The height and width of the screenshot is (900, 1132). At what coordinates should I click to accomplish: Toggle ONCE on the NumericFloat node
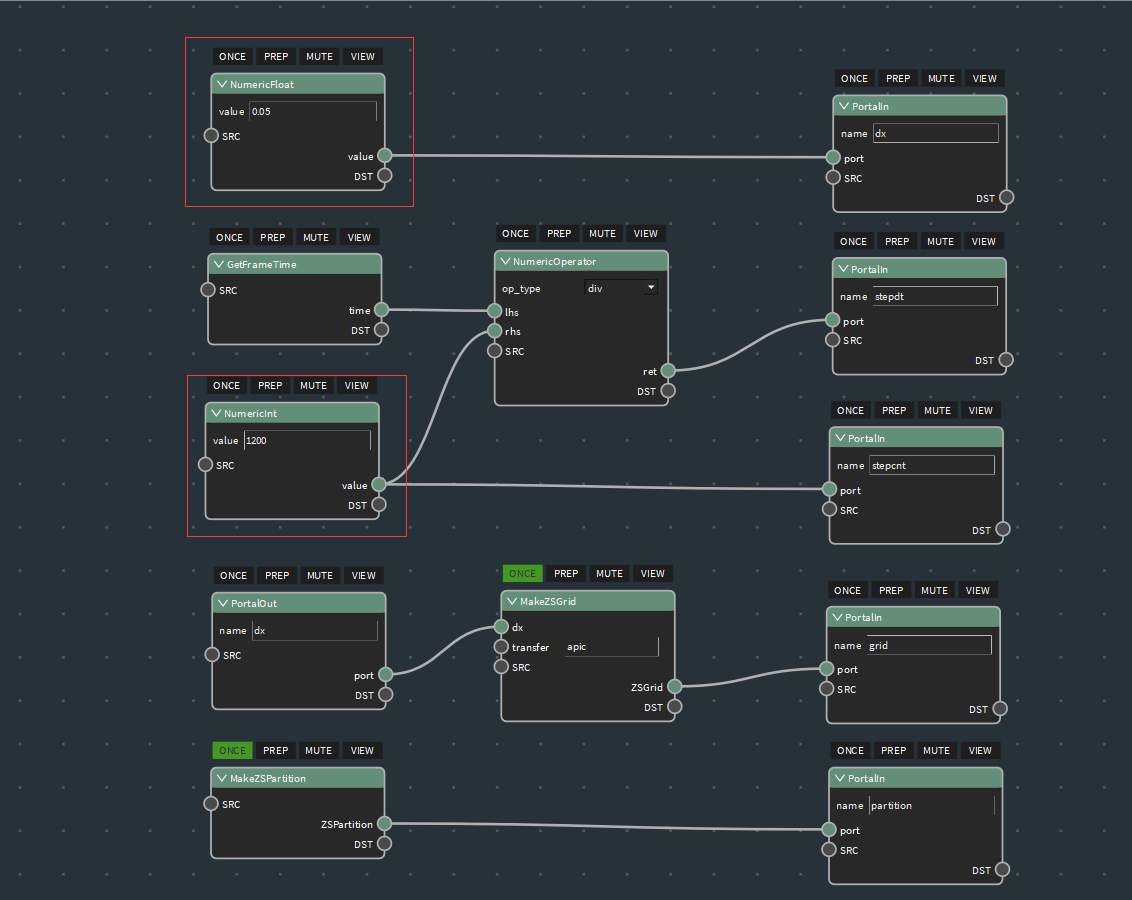[232, 56]
